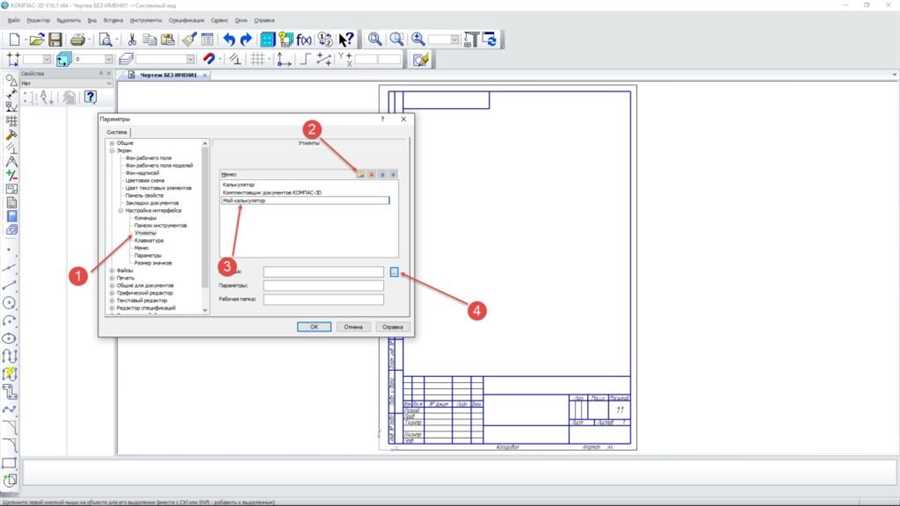Screen dimensions: 900x506
Task: Select the arc tool in left sidebar
Action: [9, 321]
